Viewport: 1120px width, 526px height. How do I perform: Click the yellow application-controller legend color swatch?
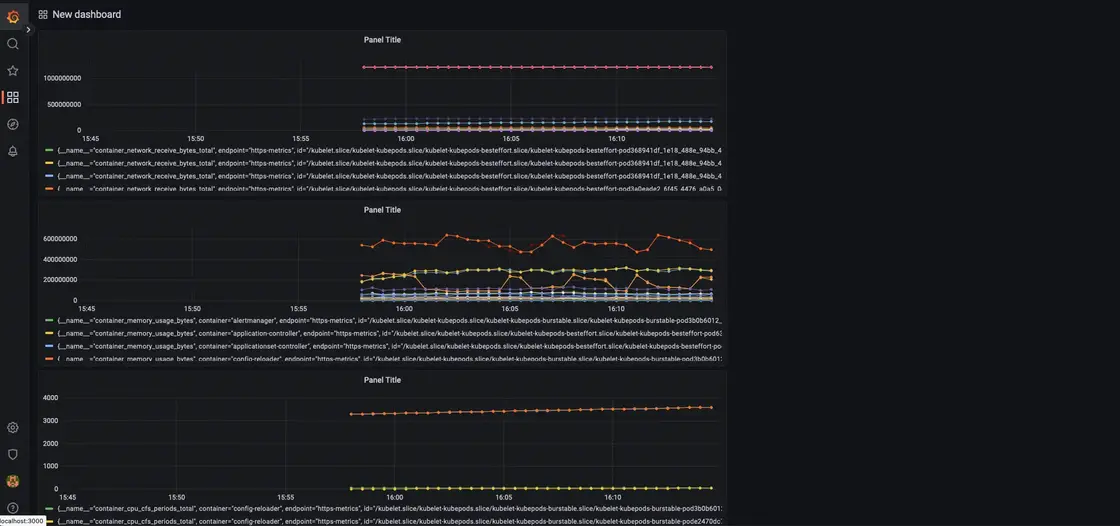point(50,333)
